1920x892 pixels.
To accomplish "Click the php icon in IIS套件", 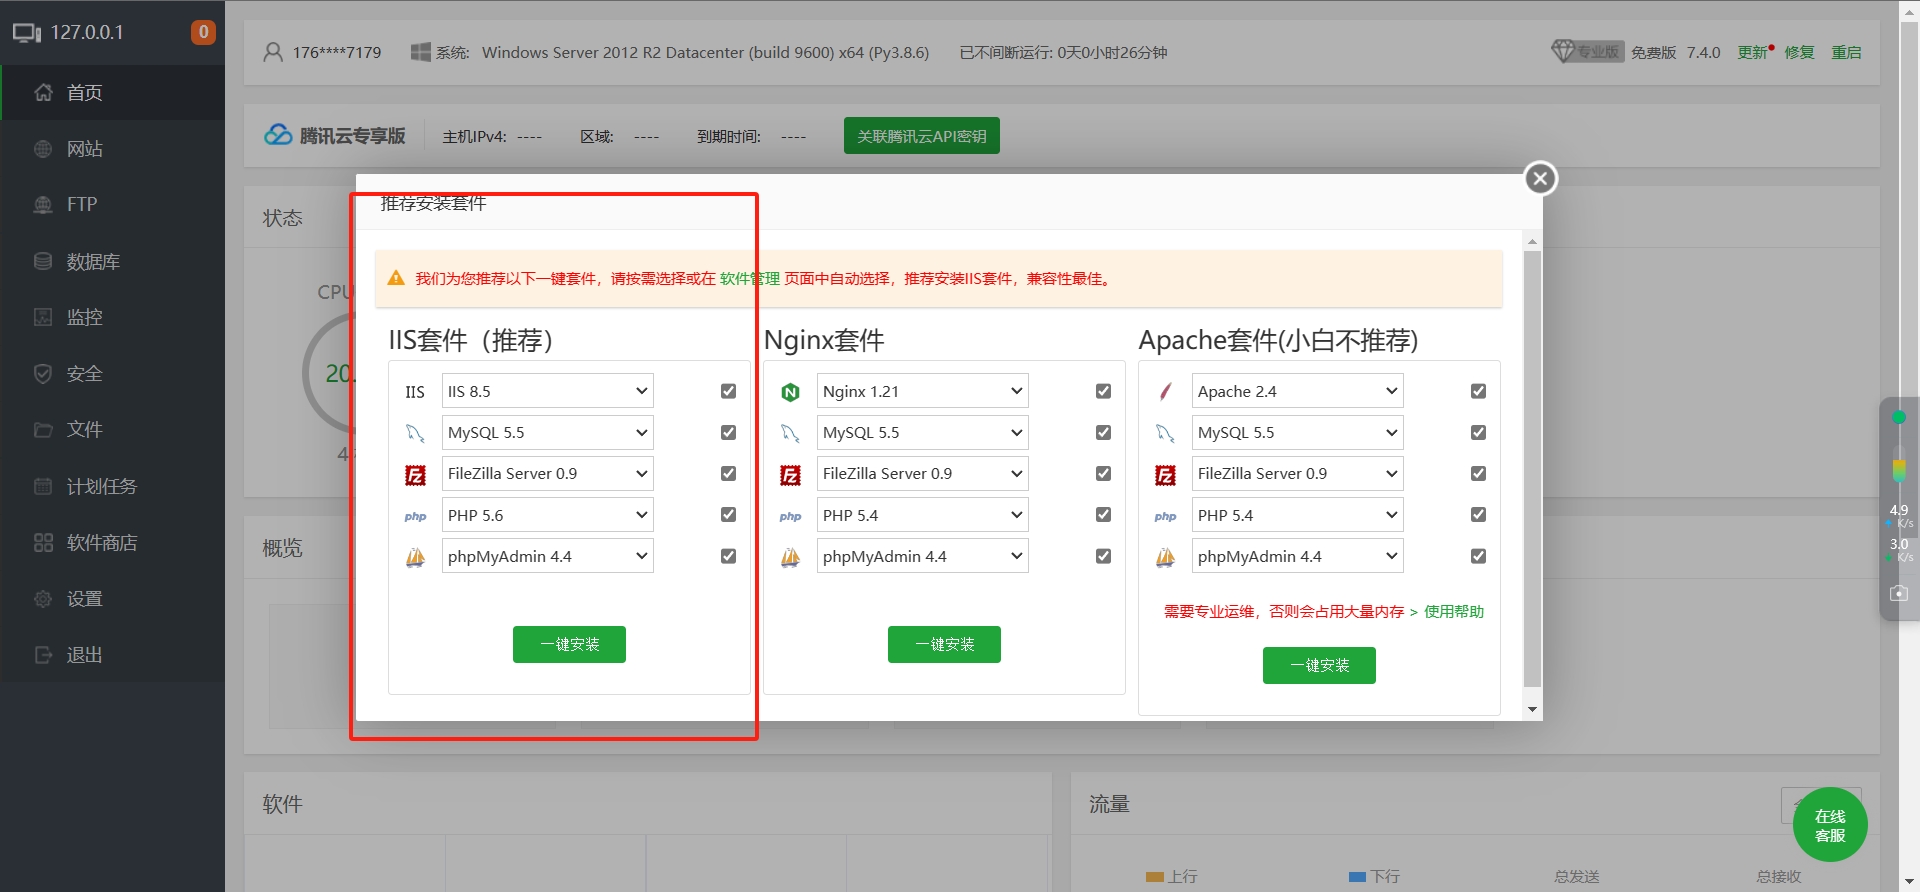I will coord(415,516).
